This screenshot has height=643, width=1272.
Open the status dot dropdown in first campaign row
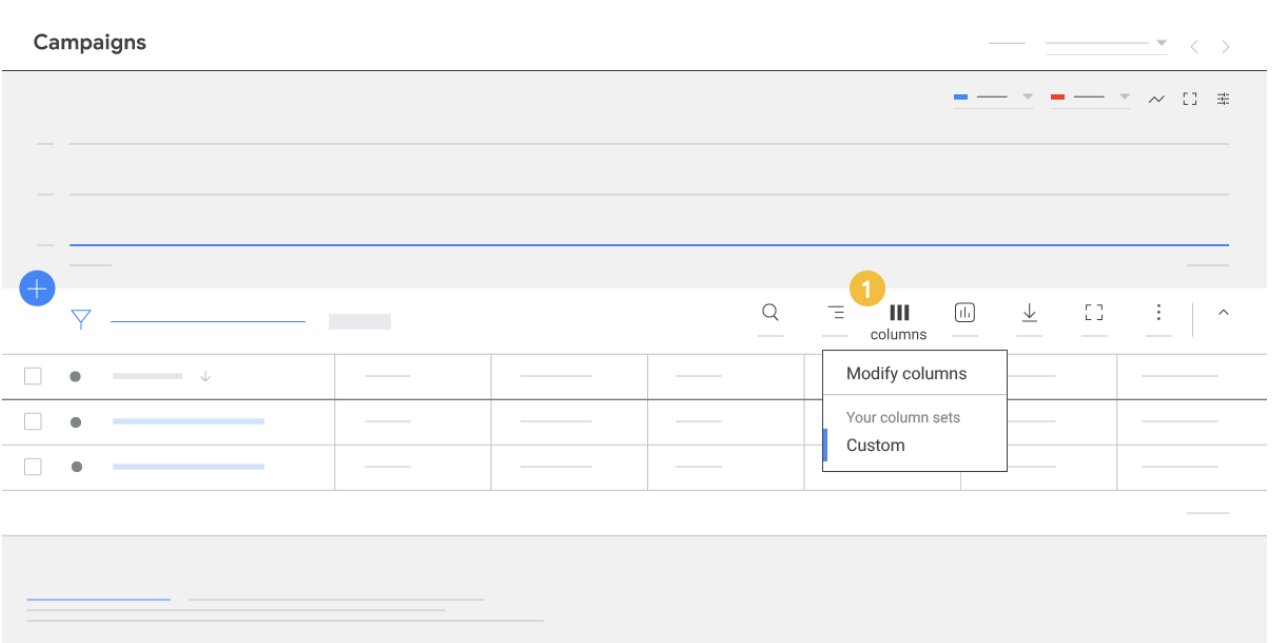[x=75, y=422]
